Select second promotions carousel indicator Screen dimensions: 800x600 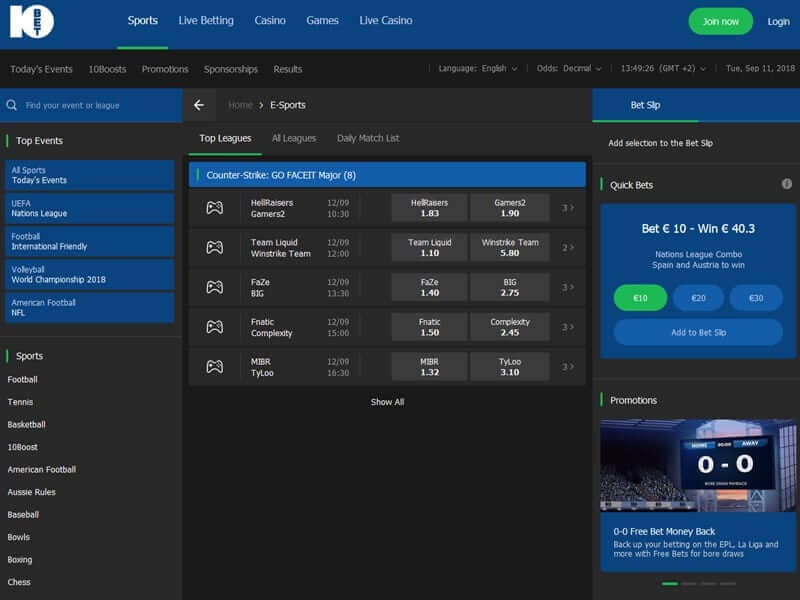tap(689, 584)
